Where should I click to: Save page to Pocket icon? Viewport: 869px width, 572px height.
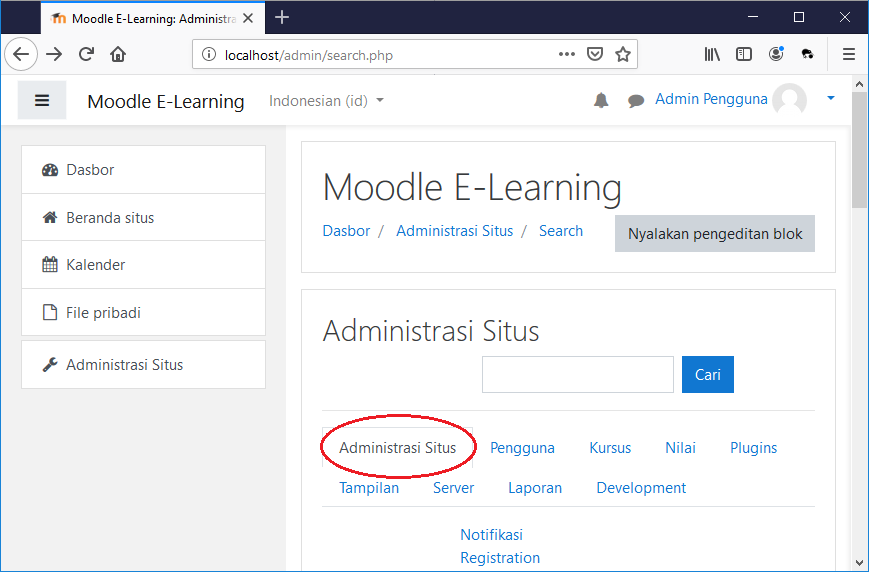(595, 54)
